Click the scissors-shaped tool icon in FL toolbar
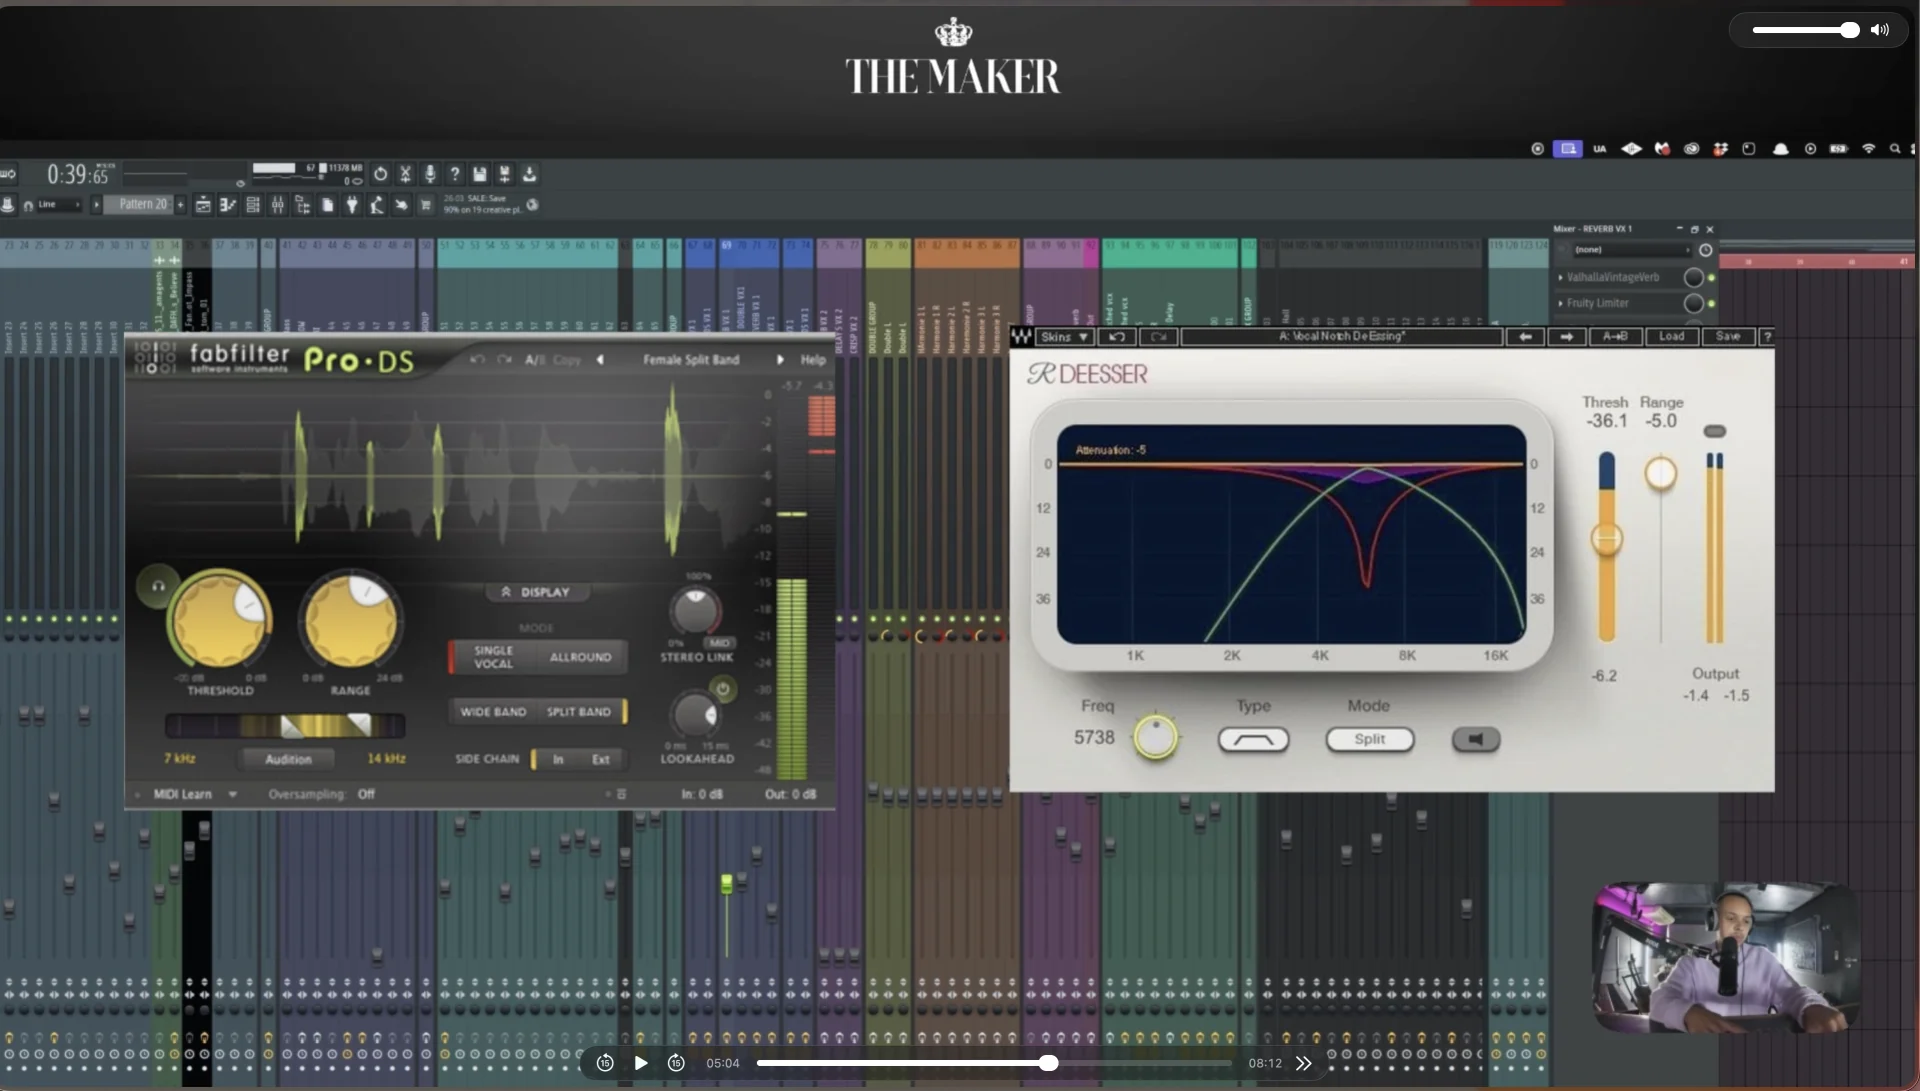The height and width of the screenshot is (1091, 1920). click(405, 174)
